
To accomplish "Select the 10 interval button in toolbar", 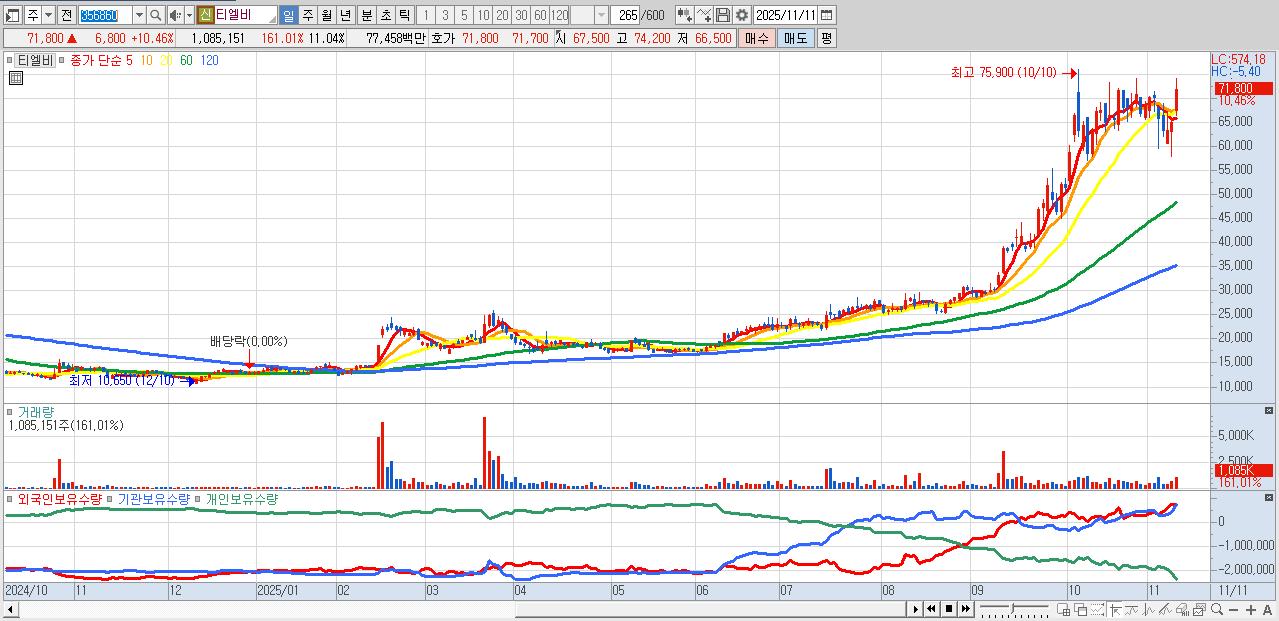I will [x=483, y=15].
